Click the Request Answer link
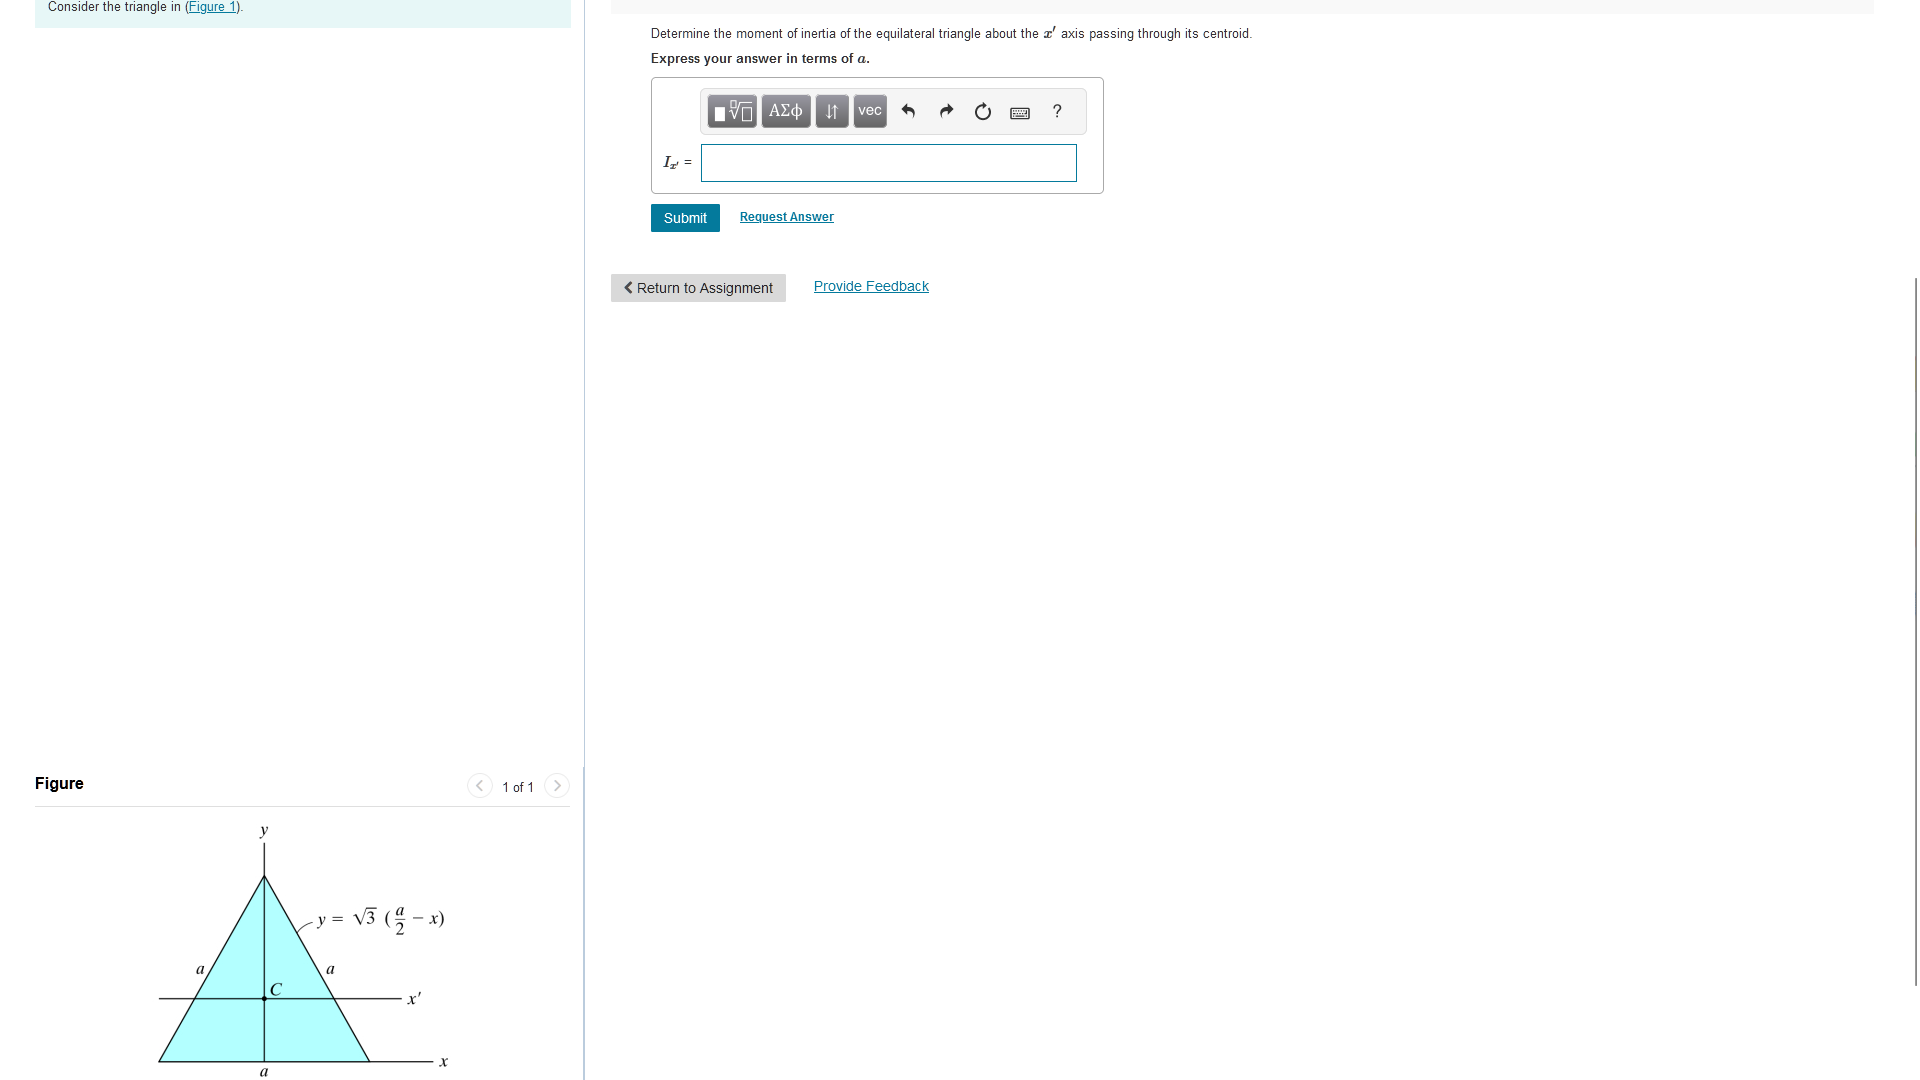 click(786, 216)
